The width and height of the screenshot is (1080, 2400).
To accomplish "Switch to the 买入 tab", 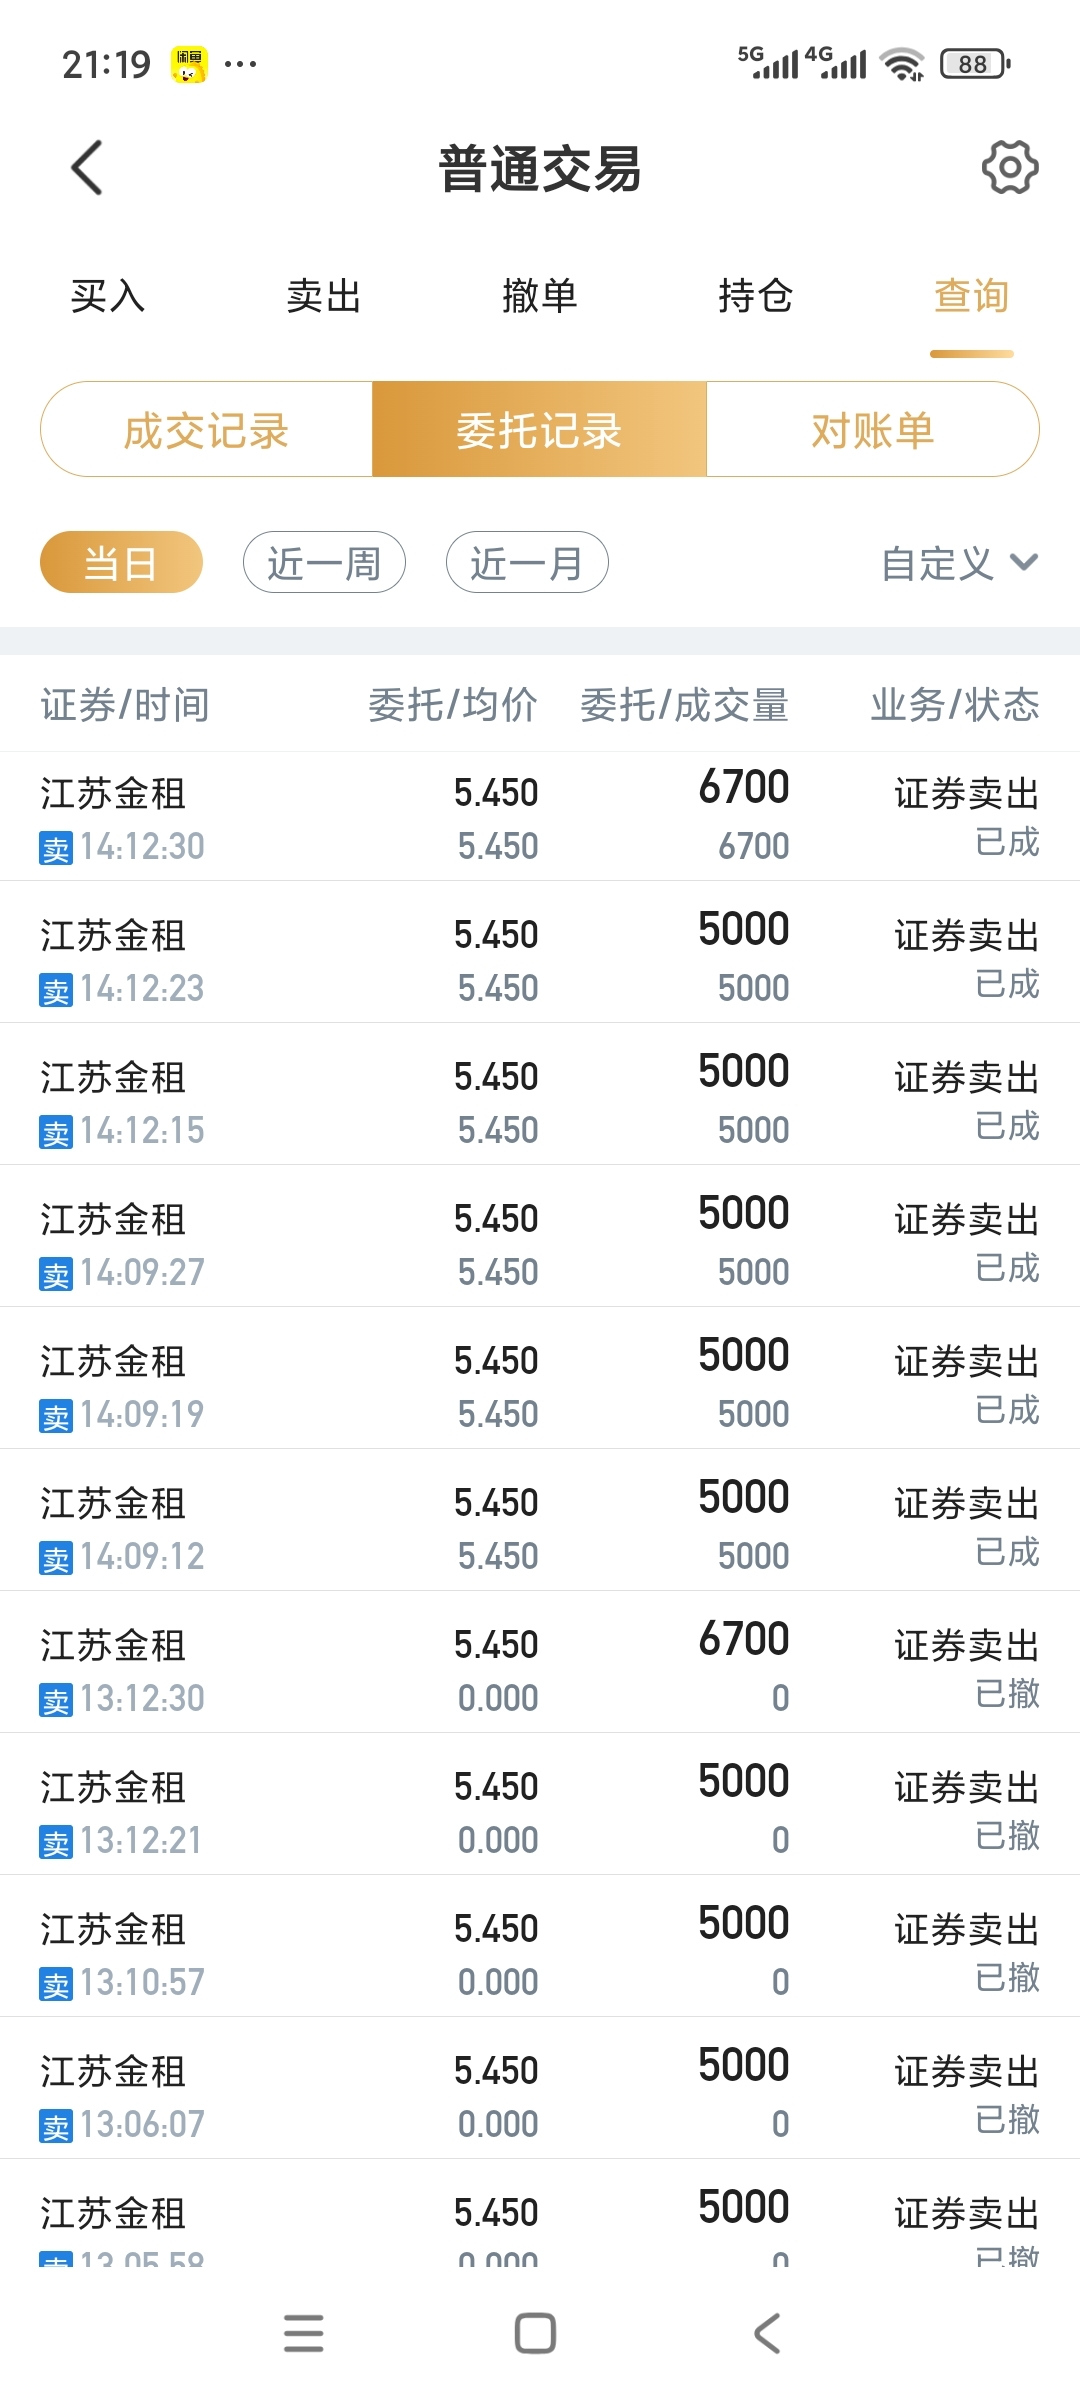I will [x=108, y=296].
